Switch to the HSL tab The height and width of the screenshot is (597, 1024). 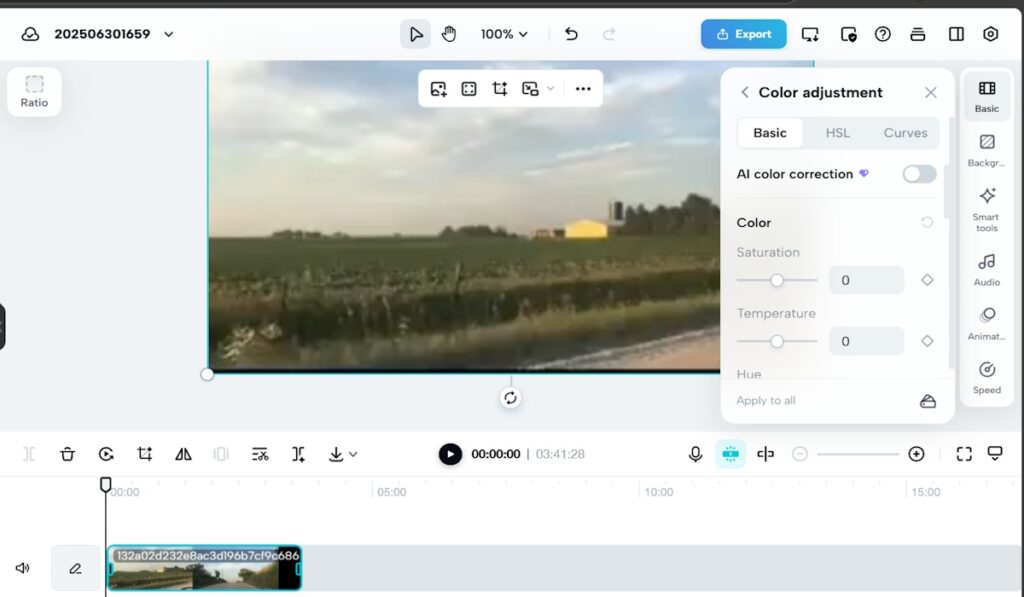(x=837, y=133)
